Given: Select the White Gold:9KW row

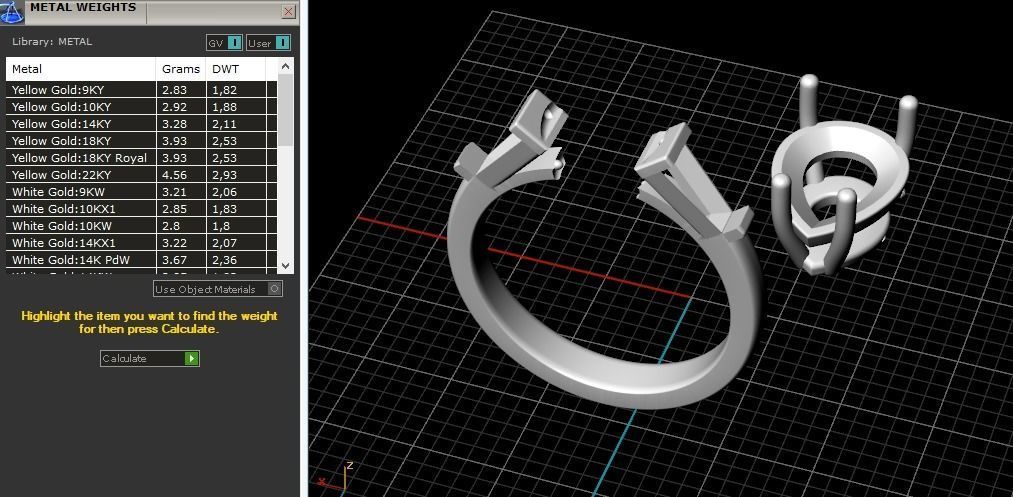Looking at the screenshot, I should point(142,192).
